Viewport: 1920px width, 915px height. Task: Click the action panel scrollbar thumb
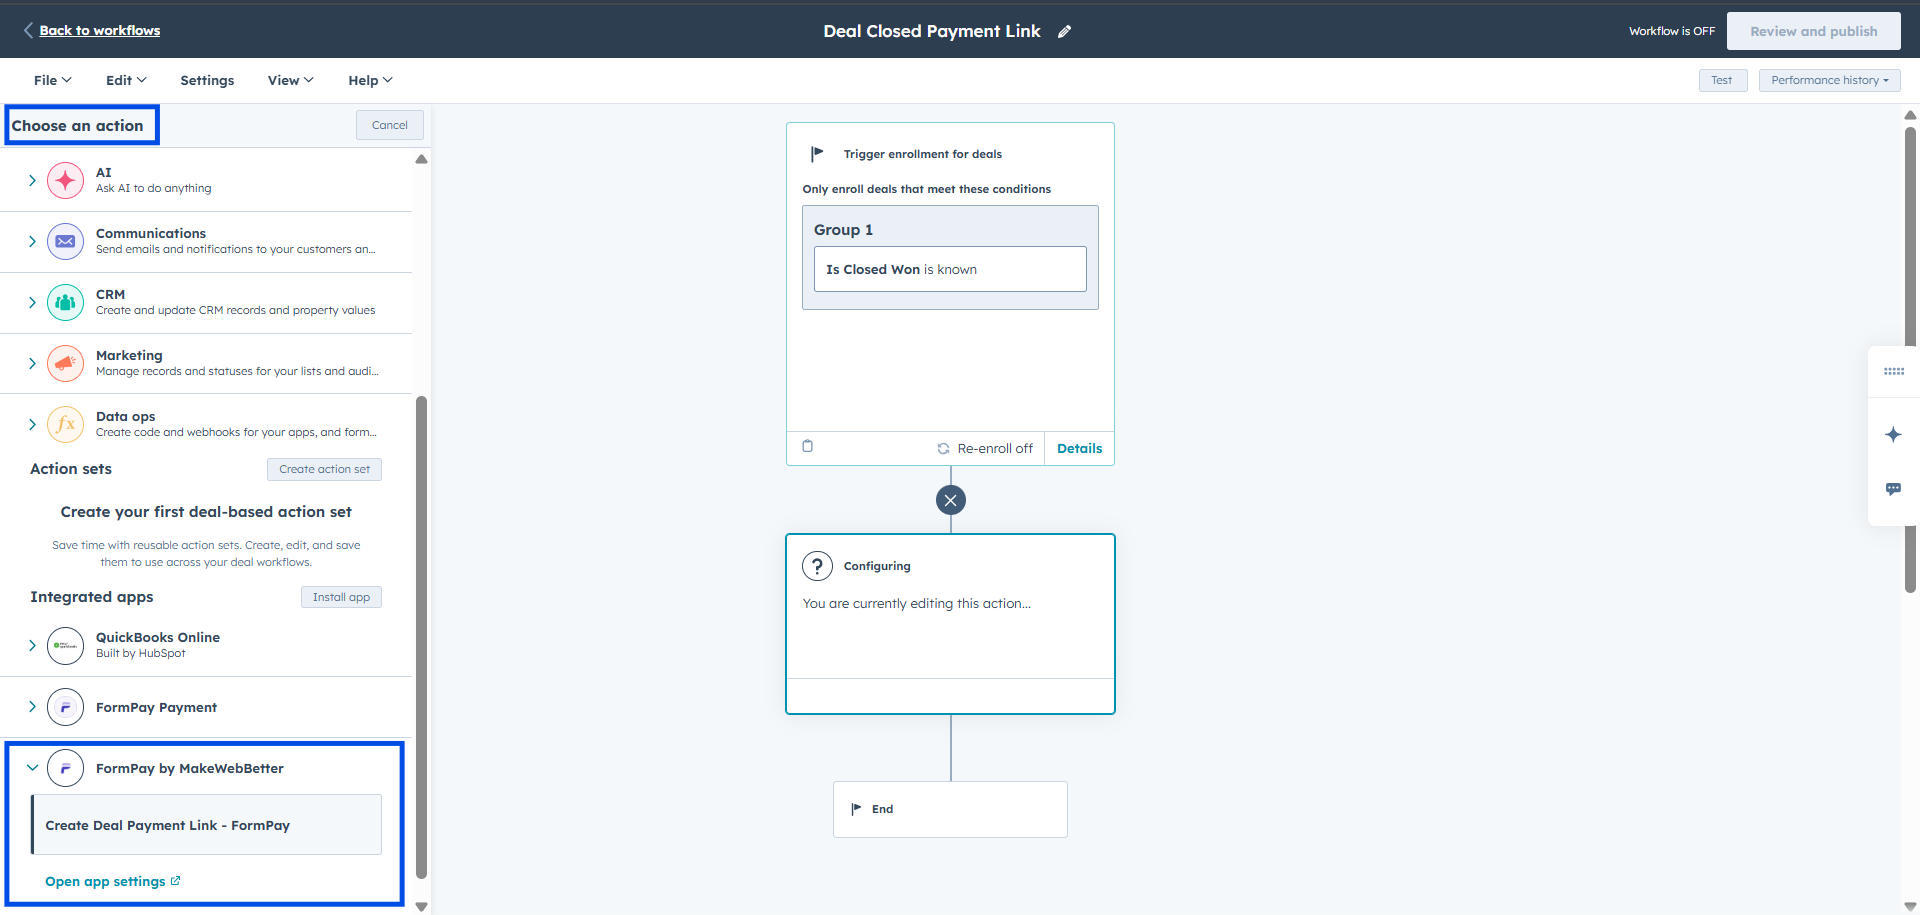421,637
